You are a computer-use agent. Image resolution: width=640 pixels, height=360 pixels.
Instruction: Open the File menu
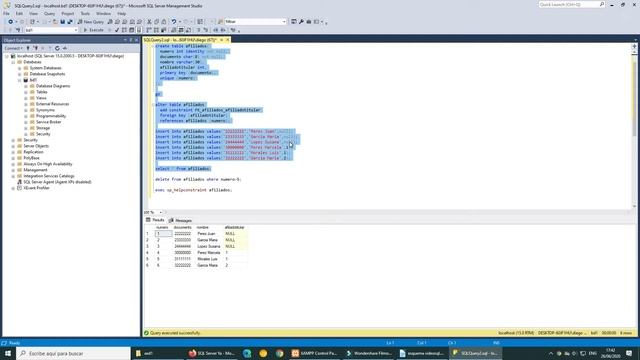(x=6, y=13)
